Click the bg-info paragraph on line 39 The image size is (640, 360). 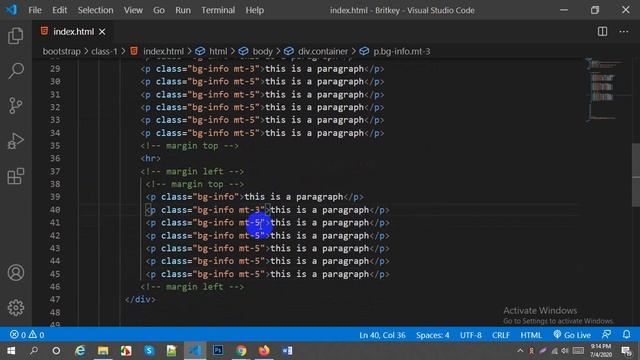click(x=254, y=197)
